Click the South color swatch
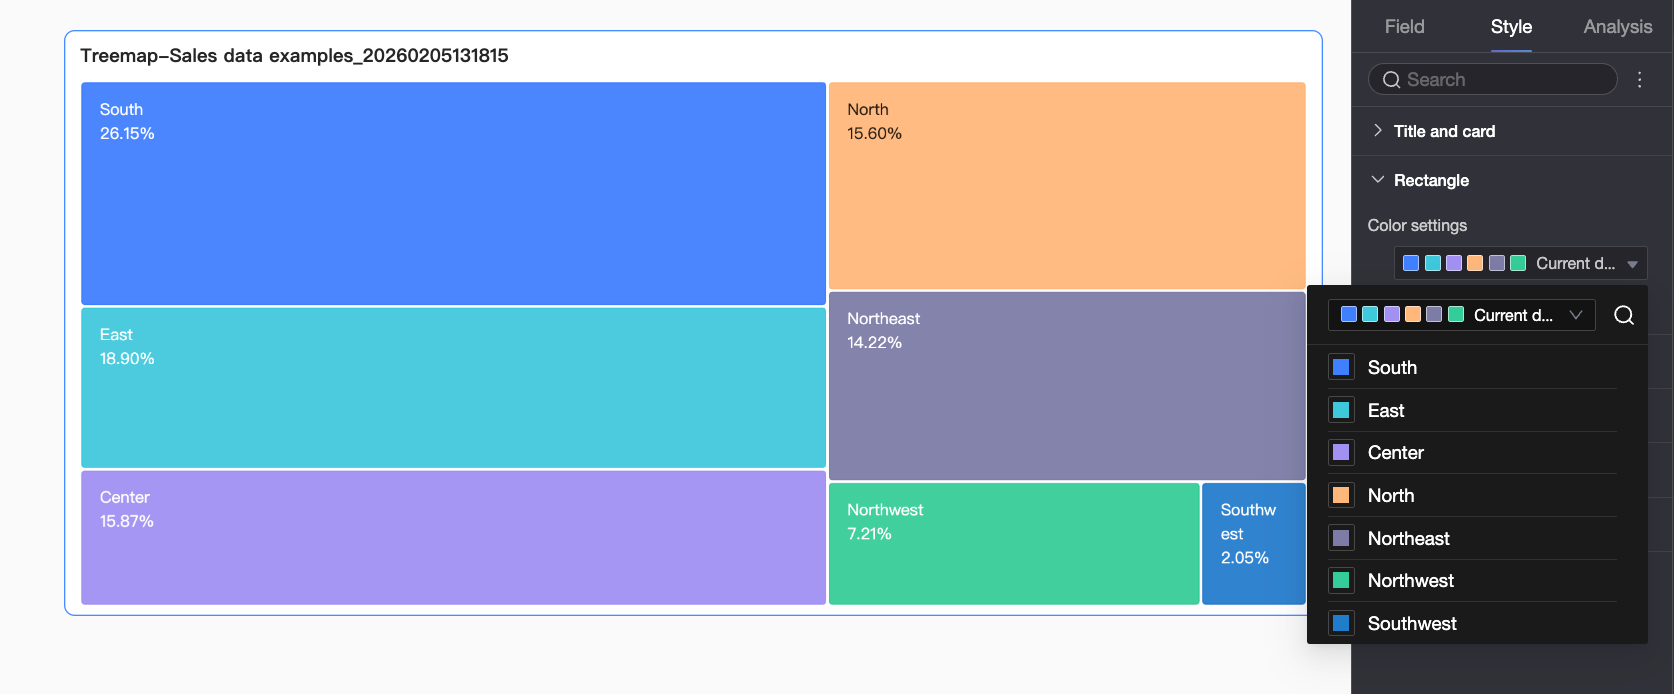This screenshot has height=694, width=1674. click(1341, 367)
